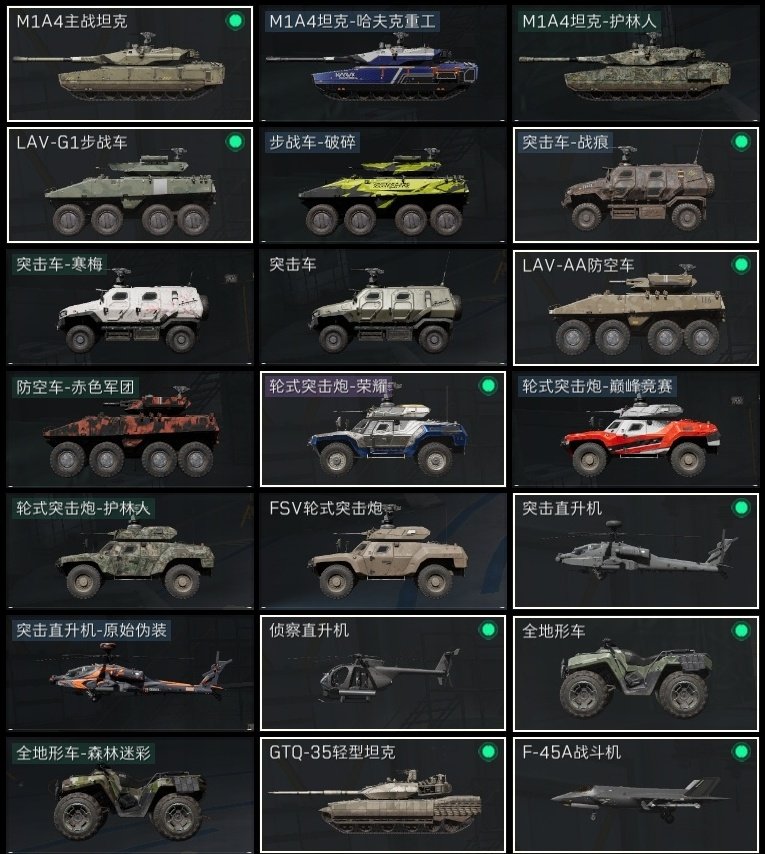The width and height of the screenshot is (765, 854).
Task: Click the green dot on 侦察直升机
Action: (x=488, y=630)
